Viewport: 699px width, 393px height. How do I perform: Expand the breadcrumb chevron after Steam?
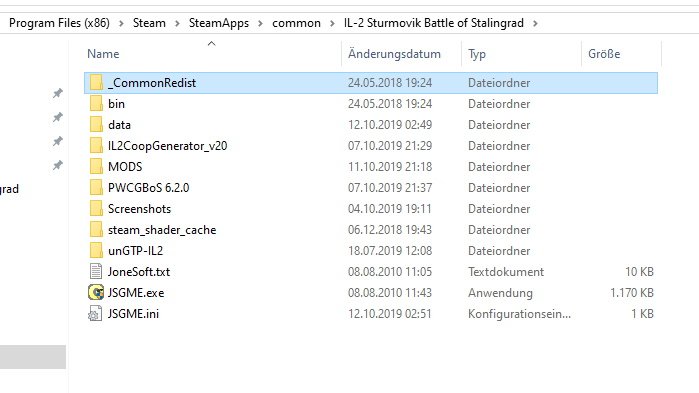[177, 23]
